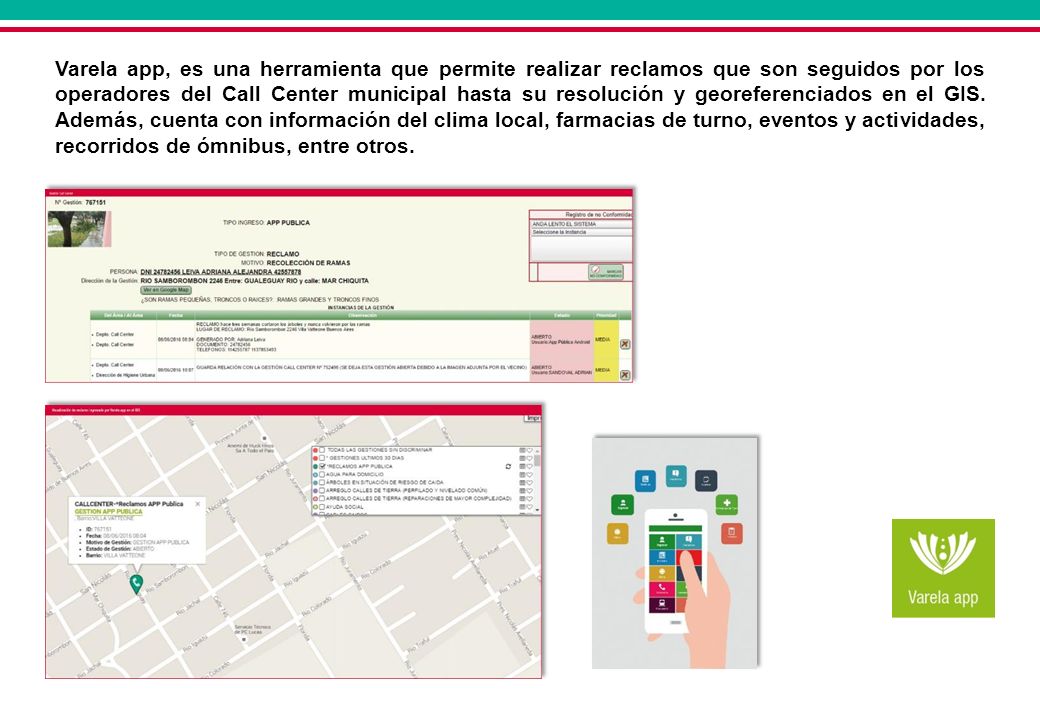1040x720 pixels.
Task: Tap the orange-red floating icon
Action: [x=732, y=533]
